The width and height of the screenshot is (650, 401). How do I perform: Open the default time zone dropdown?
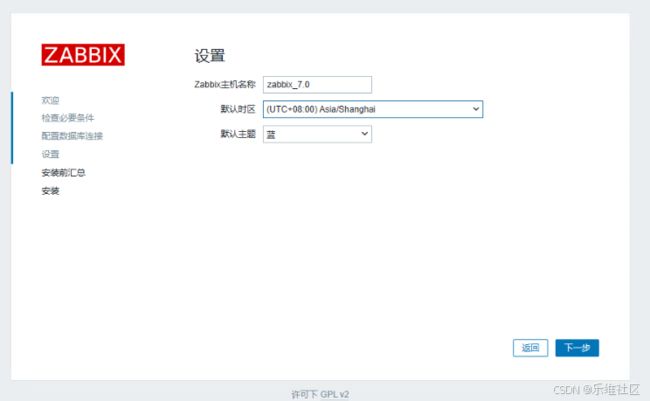tap(373, 109)
